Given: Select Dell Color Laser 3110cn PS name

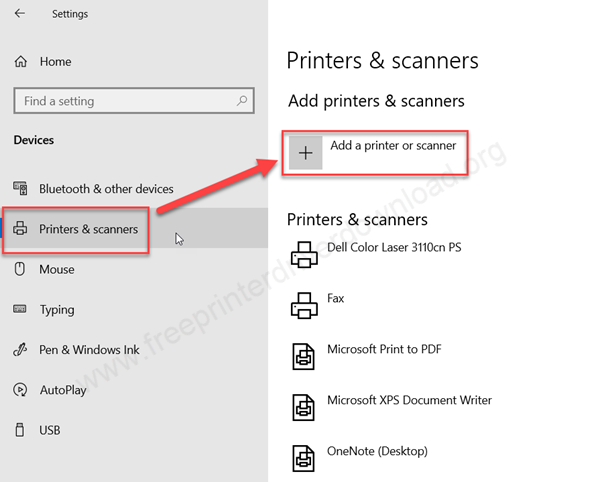Looking at the screenshot, I should tap(400, 246).
